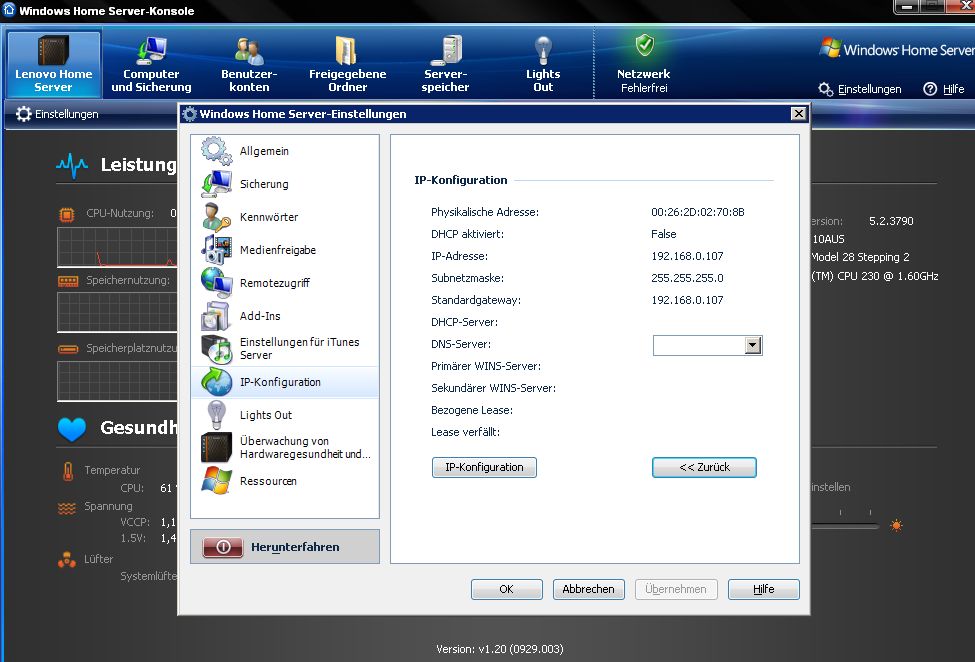Select the Lights Out bulb icon in settings list
The image size is (975, 662).
pos(216,415)
